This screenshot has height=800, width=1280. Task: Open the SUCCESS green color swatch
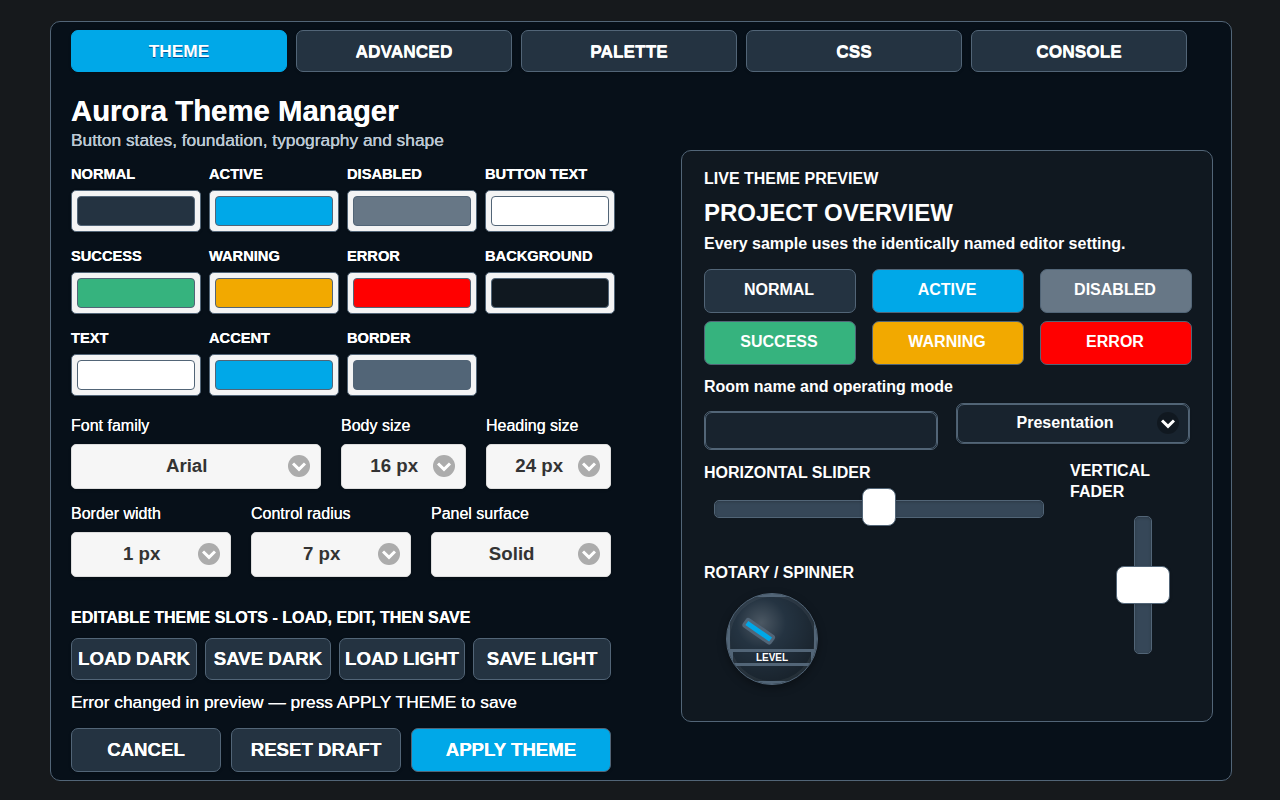pos(136,293)
